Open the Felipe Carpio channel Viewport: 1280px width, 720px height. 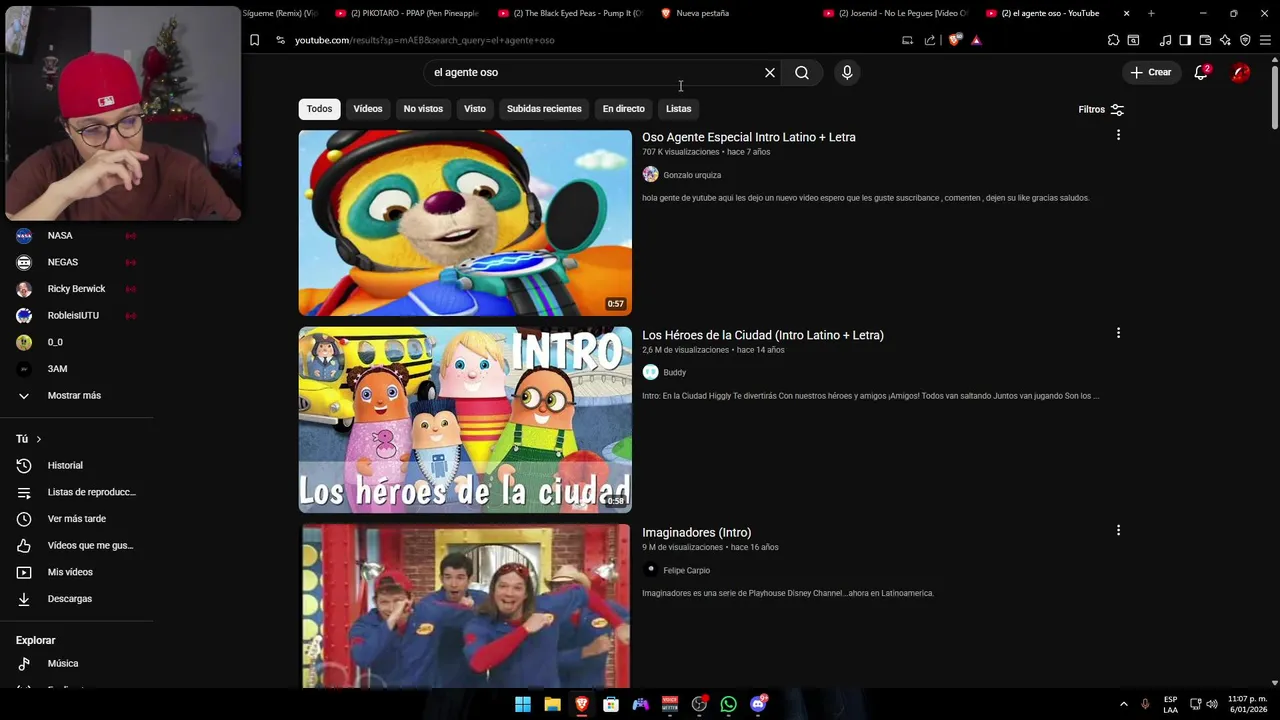point(687,570)
